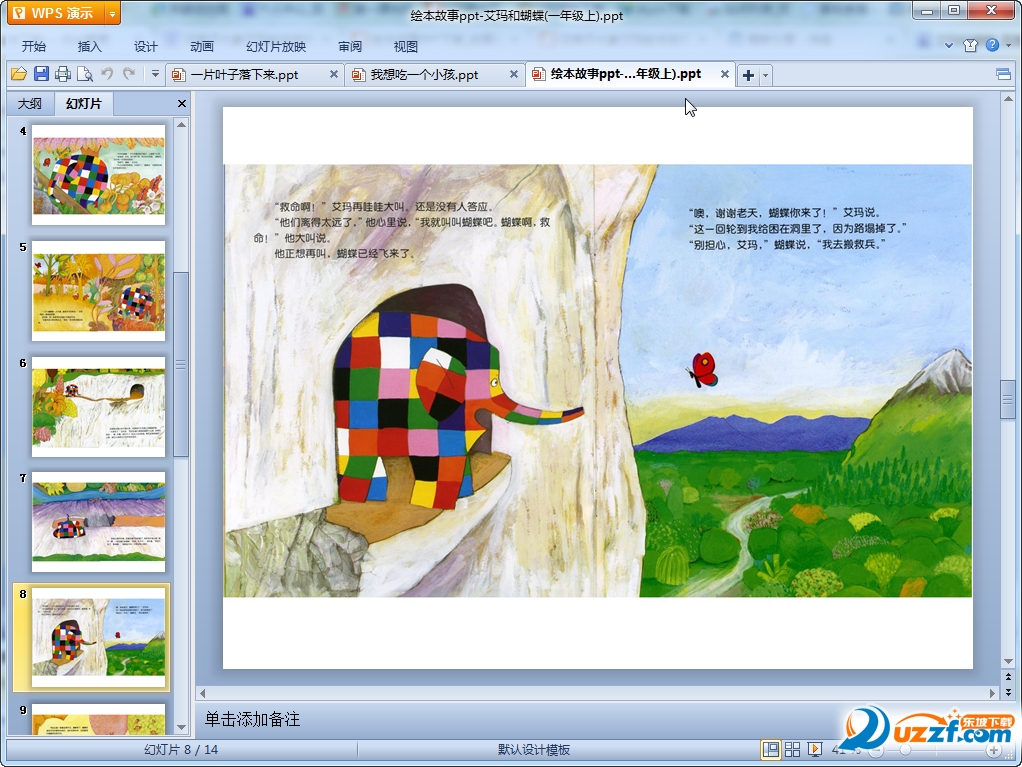Click the left text block on the slide
The width and height of the screenshot is (1022, 767).
(402, 230)
